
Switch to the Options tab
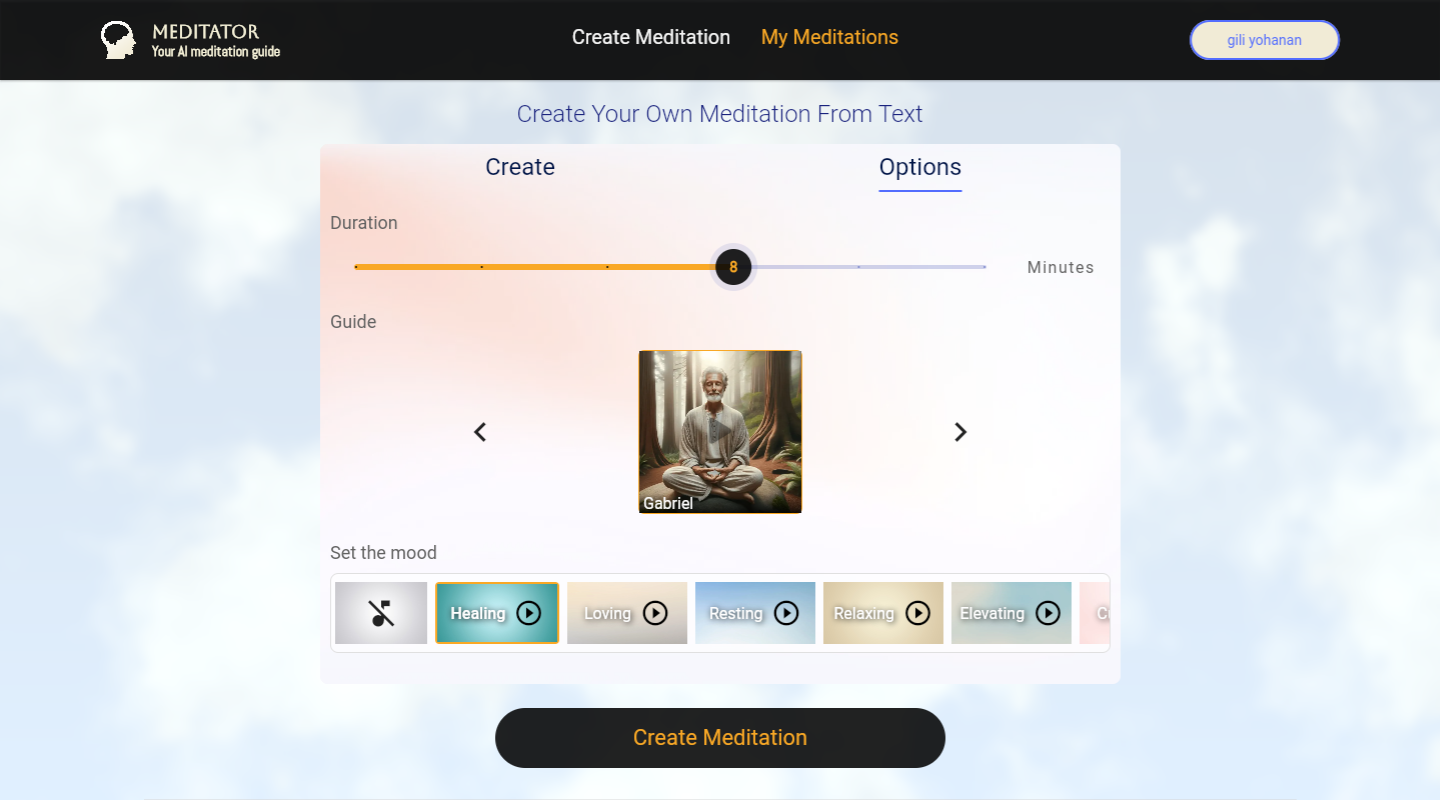coord(920,168)
